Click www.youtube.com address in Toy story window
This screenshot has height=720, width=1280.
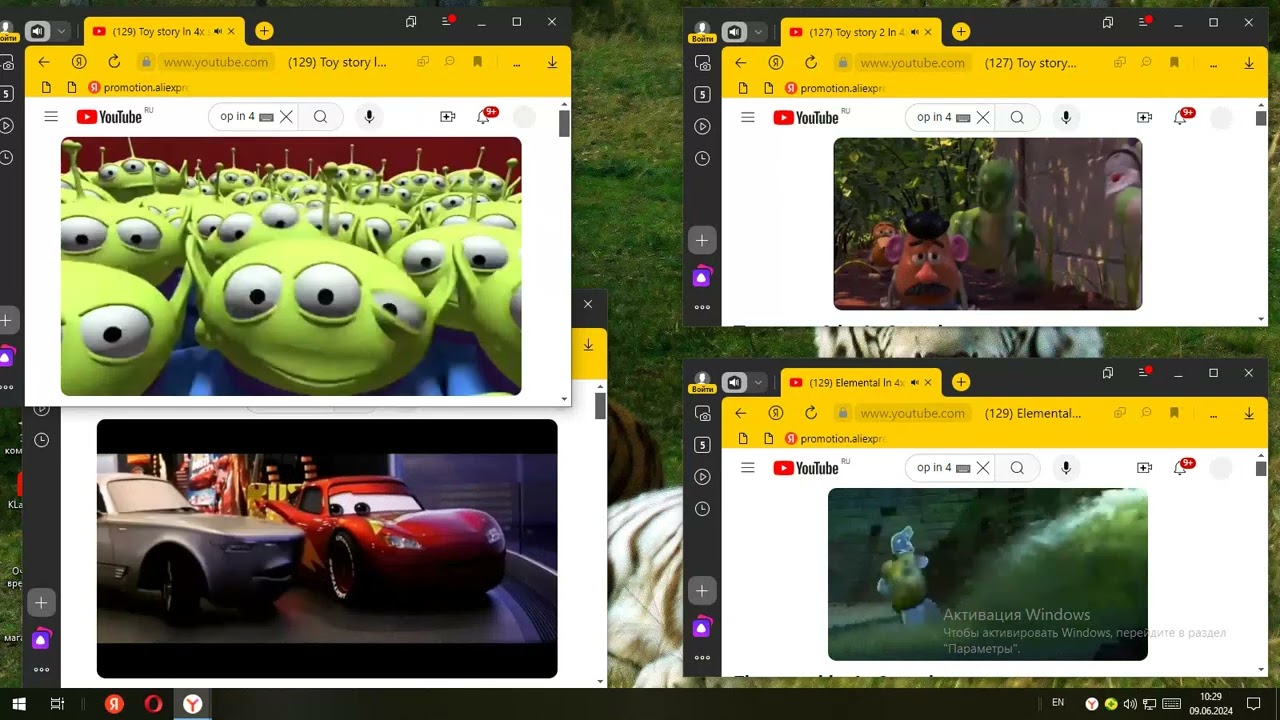click(215, 62)
